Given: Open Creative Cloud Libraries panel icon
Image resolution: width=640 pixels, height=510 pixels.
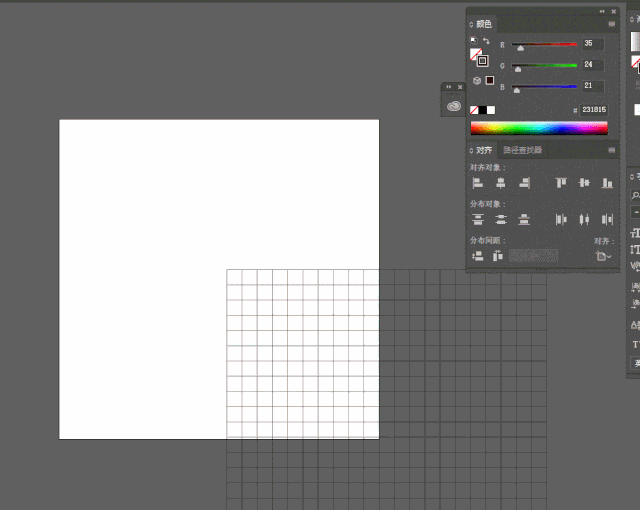Looking at the screenshot, I should (x=454, y=105).
